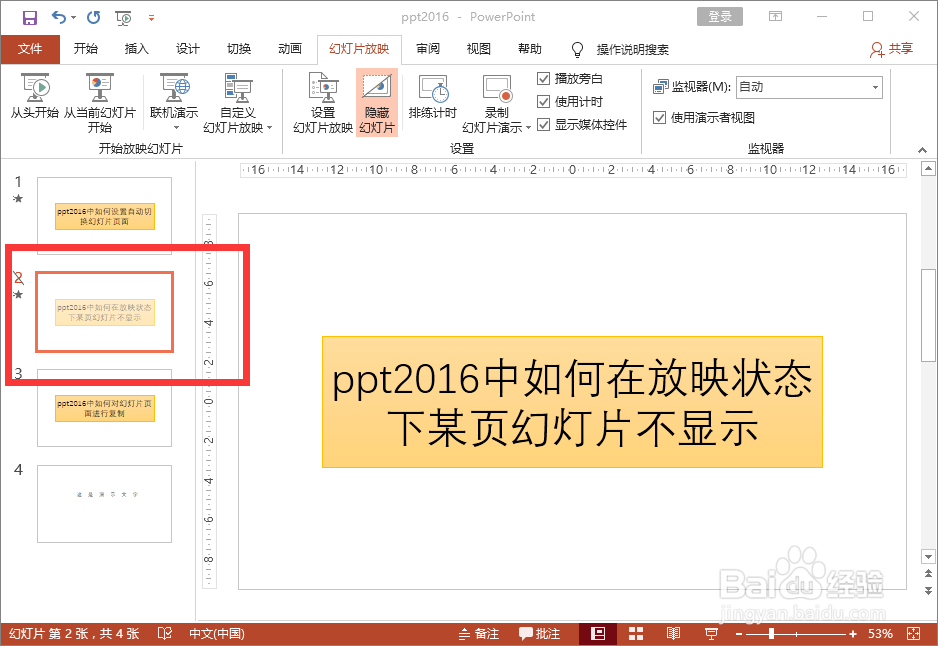Click slide 2 animation star icon

click(x=18, y=294)
